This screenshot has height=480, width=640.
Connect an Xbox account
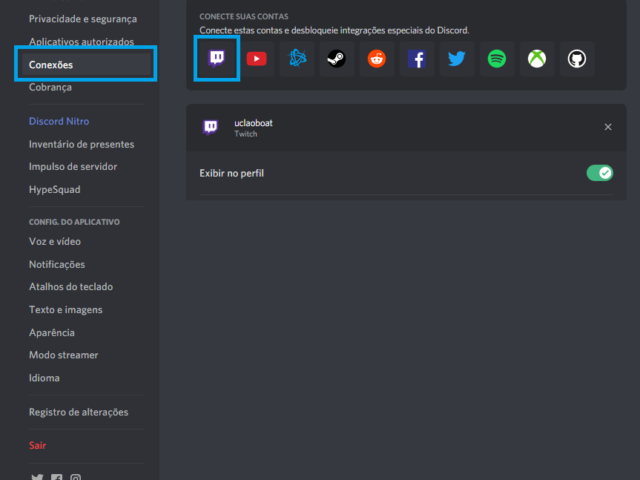[x=537, y=58]
